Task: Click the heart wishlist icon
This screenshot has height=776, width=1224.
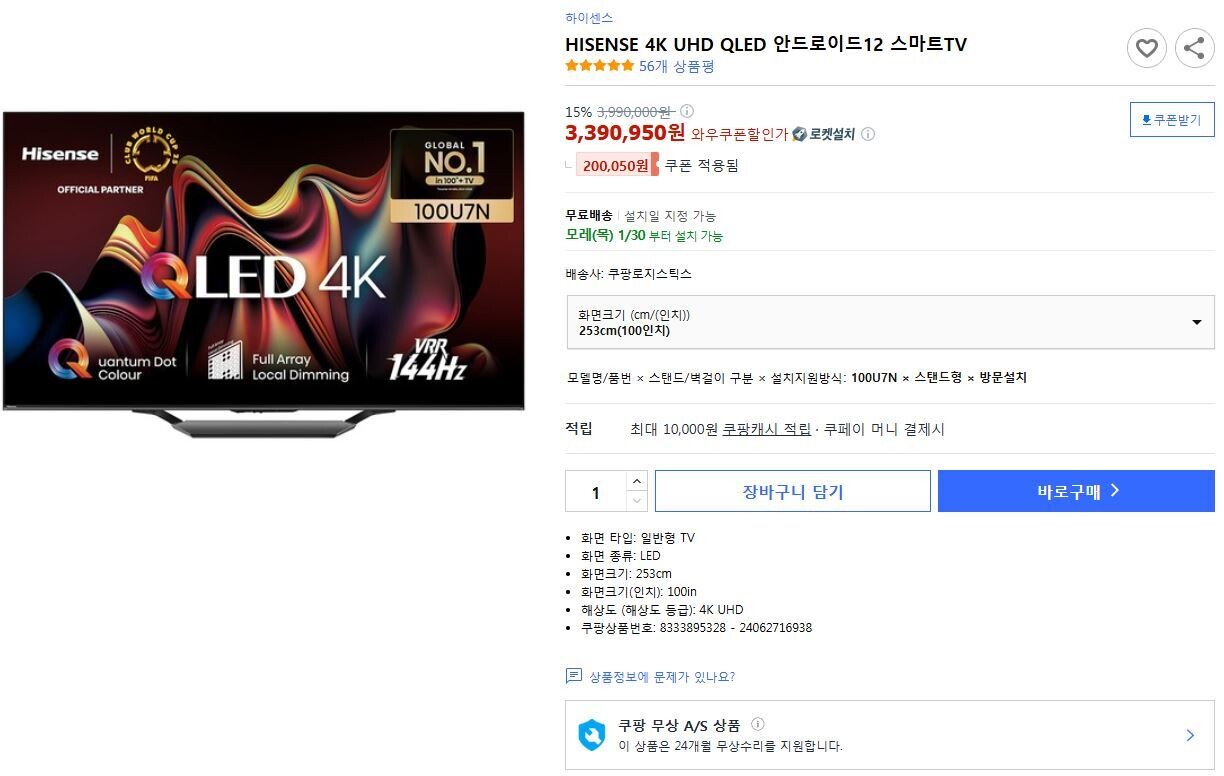Action: (x=1146, y=47)
